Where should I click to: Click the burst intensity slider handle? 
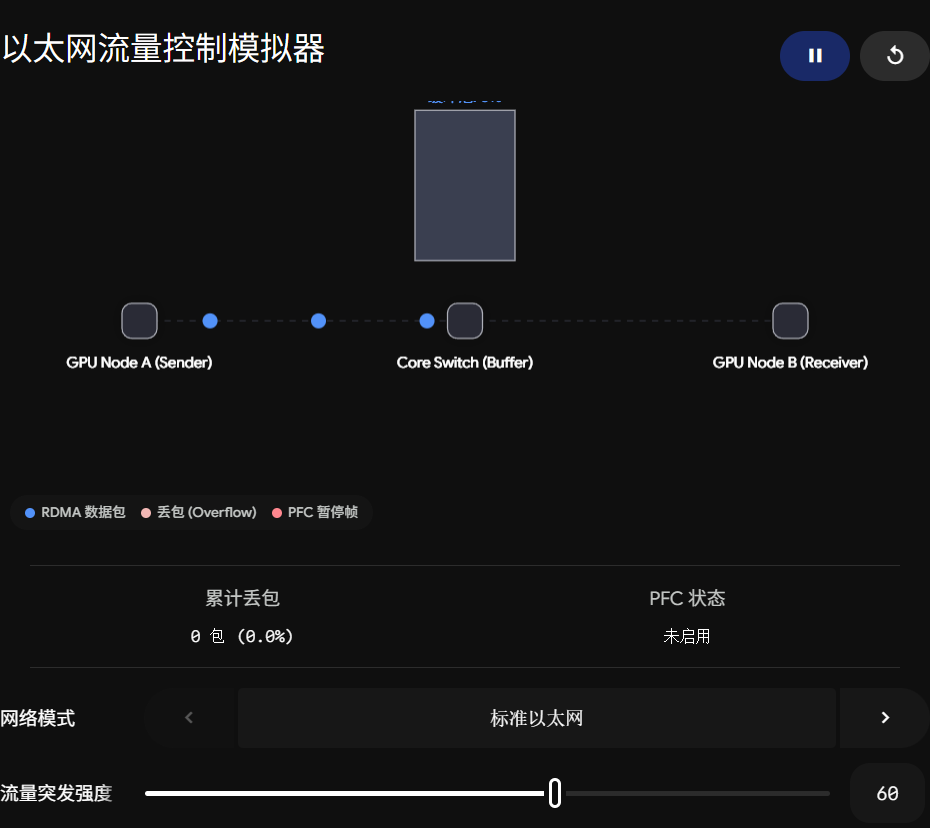click(x=555, y=793)
